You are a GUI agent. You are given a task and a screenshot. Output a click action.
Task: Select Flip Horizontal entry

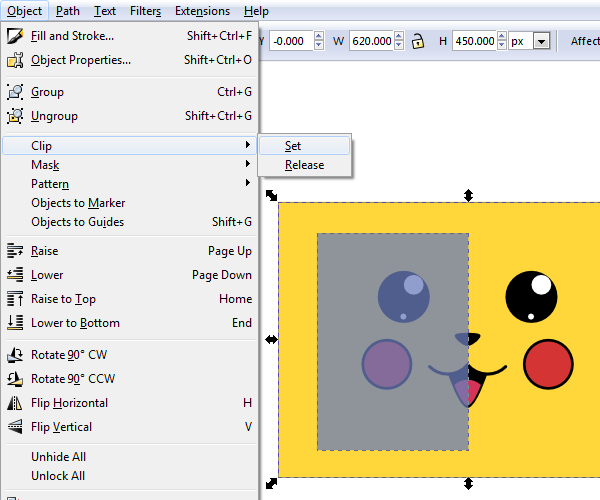coord(129,403)
